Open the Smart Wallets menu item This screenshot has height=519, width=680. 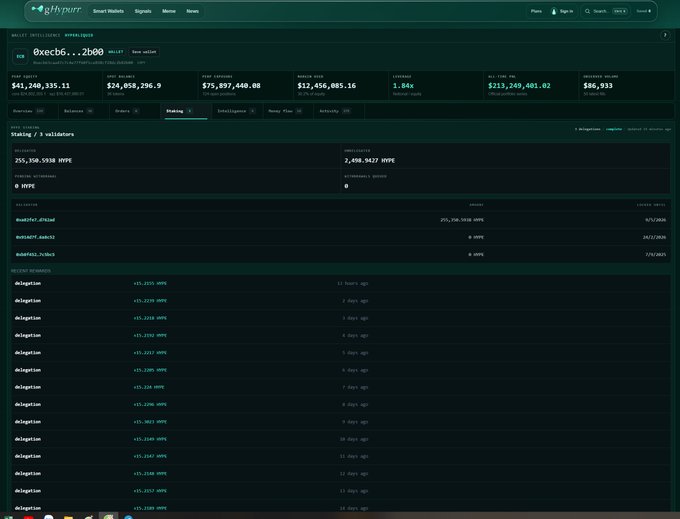[x=108, y=11]
